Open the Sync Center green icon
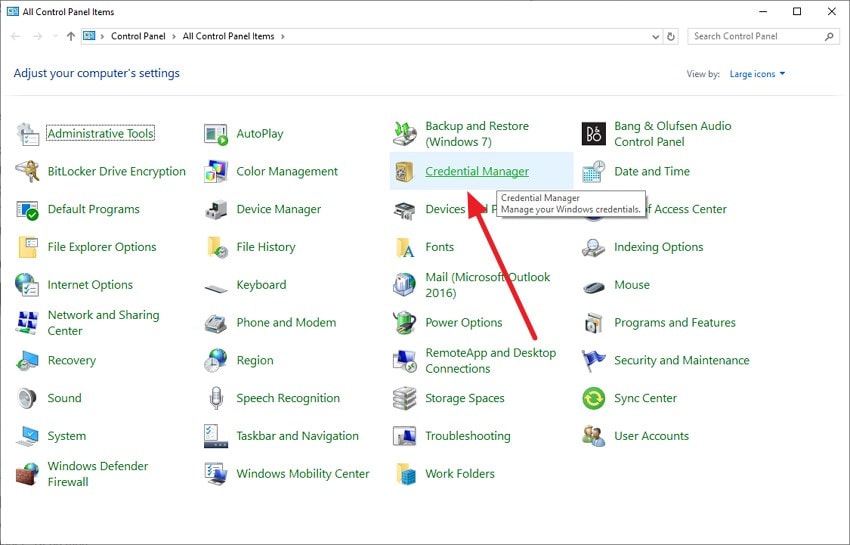This screenshot has height=545, width=850. click(x=594, y=399)
